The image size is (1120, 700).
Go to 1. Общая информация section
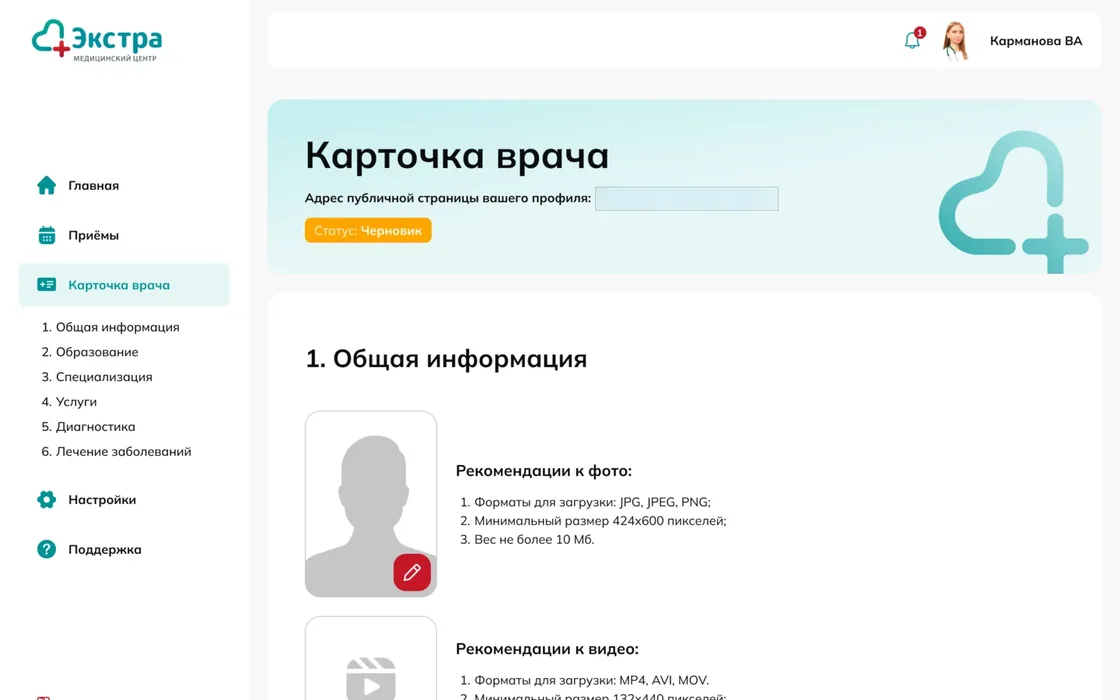click(x=110, y=327)
